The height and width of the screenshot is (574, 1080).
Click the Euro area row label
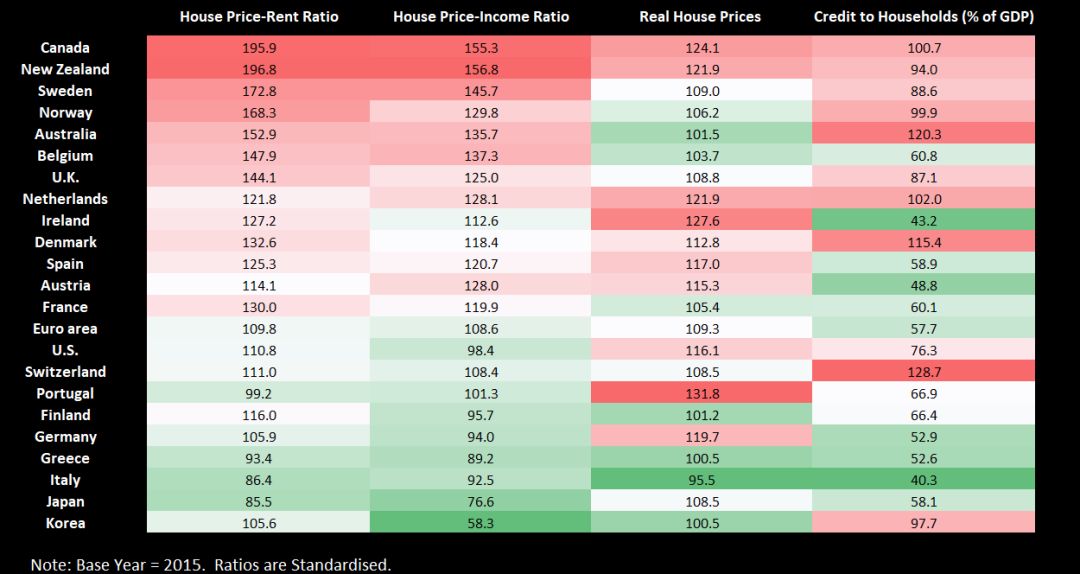tap(65, 329)
